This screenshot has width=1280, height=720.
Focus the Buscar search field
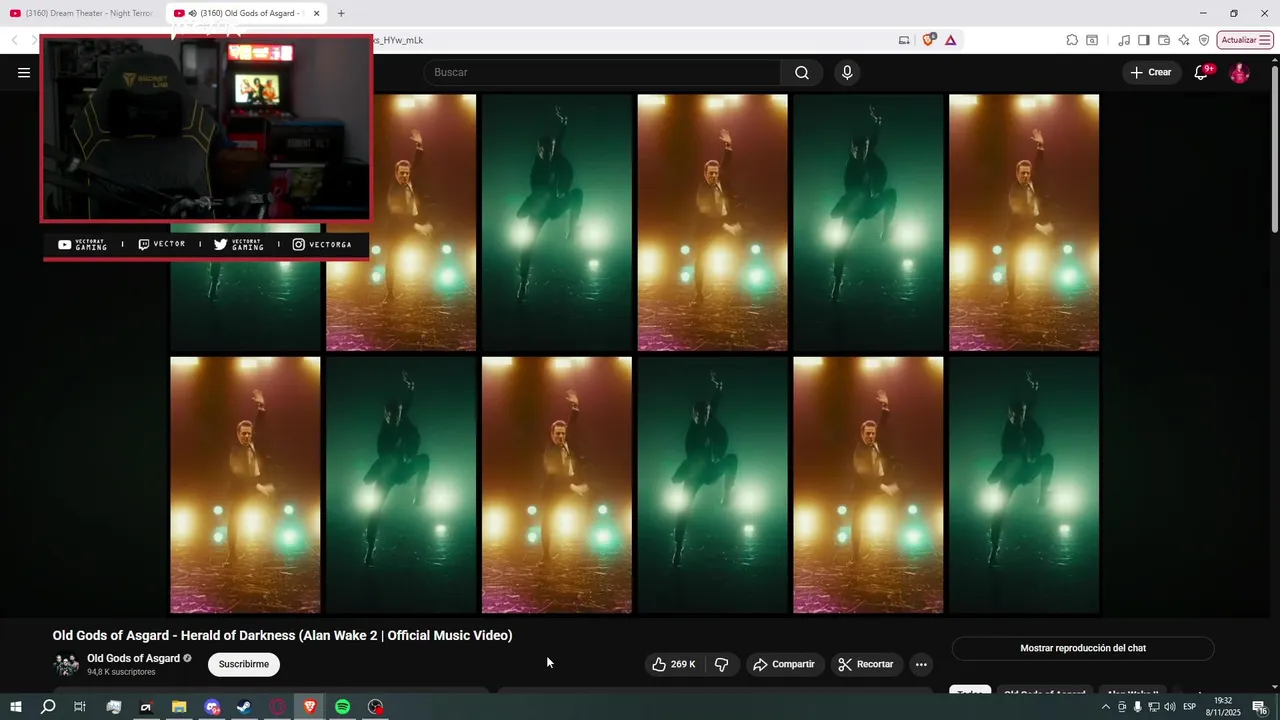(x=602, y=72)
